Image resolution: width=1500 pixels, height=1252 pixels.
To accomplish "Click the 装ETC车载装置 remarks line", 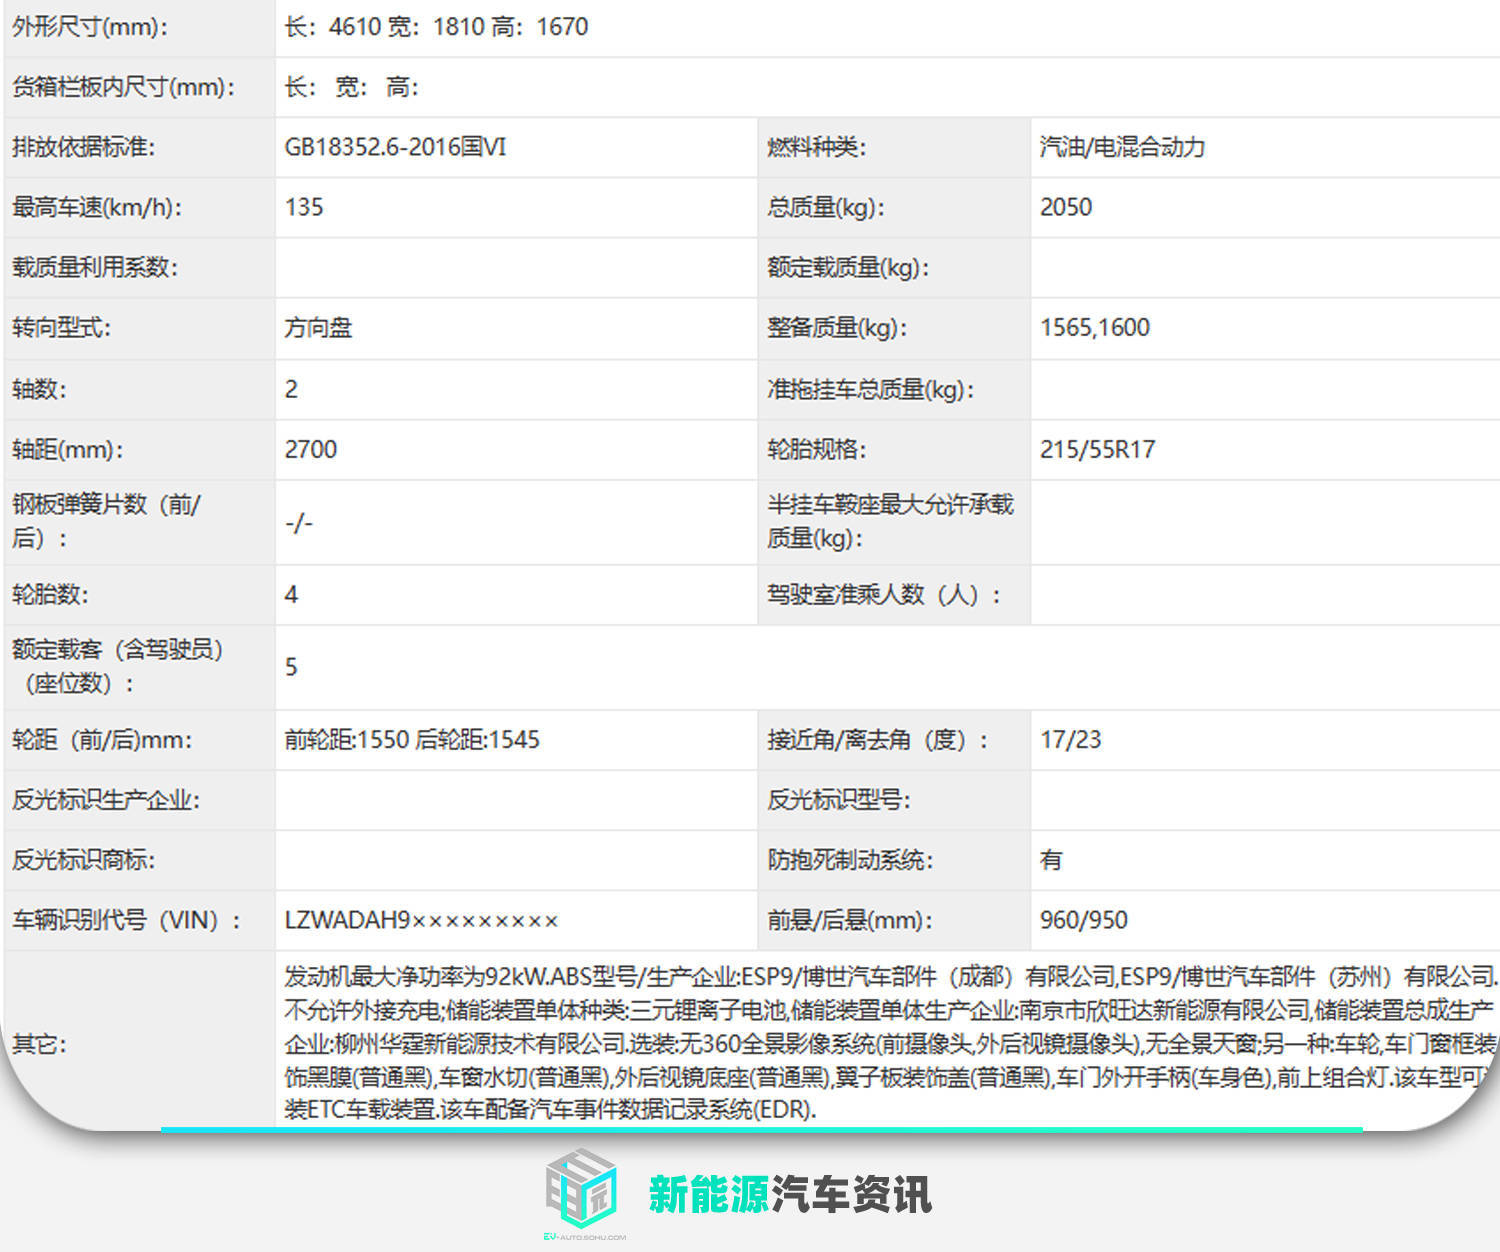I will pyautogui.click(x=550, y=1108).
